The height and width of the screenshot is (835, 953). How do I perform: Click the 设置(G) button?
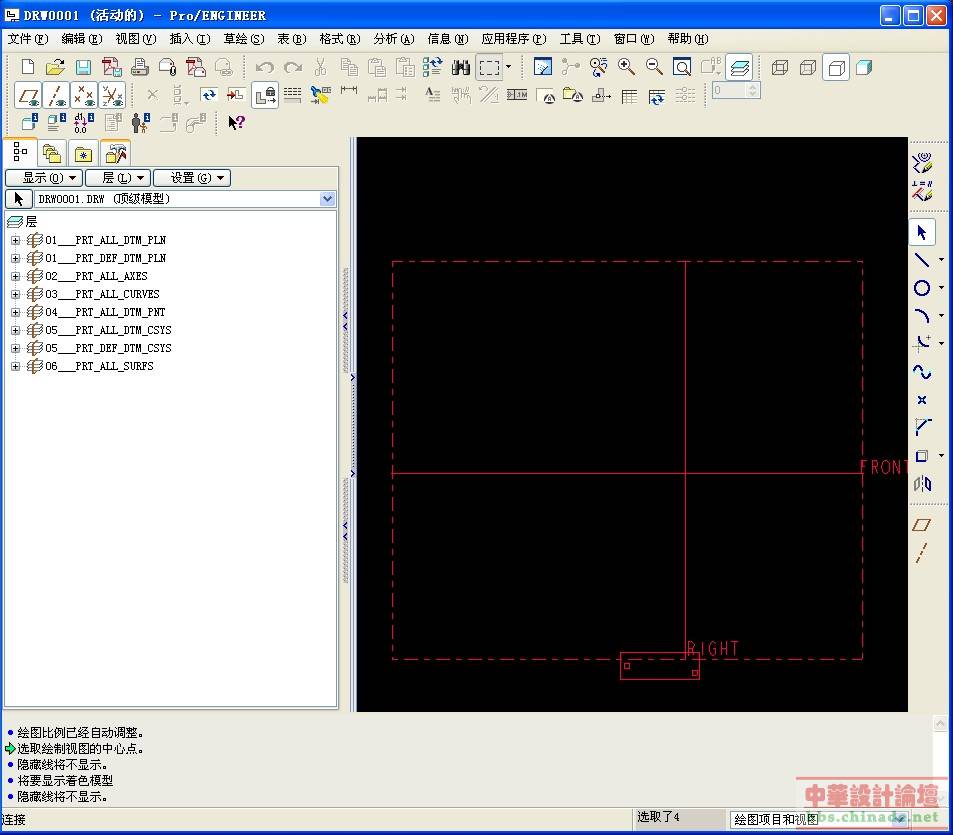point(191,178)
